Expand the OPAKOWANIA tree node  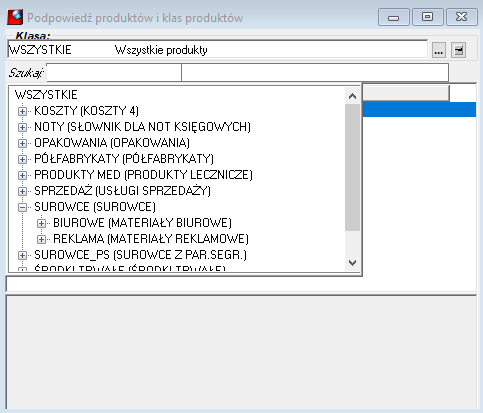tap(22, 143)
